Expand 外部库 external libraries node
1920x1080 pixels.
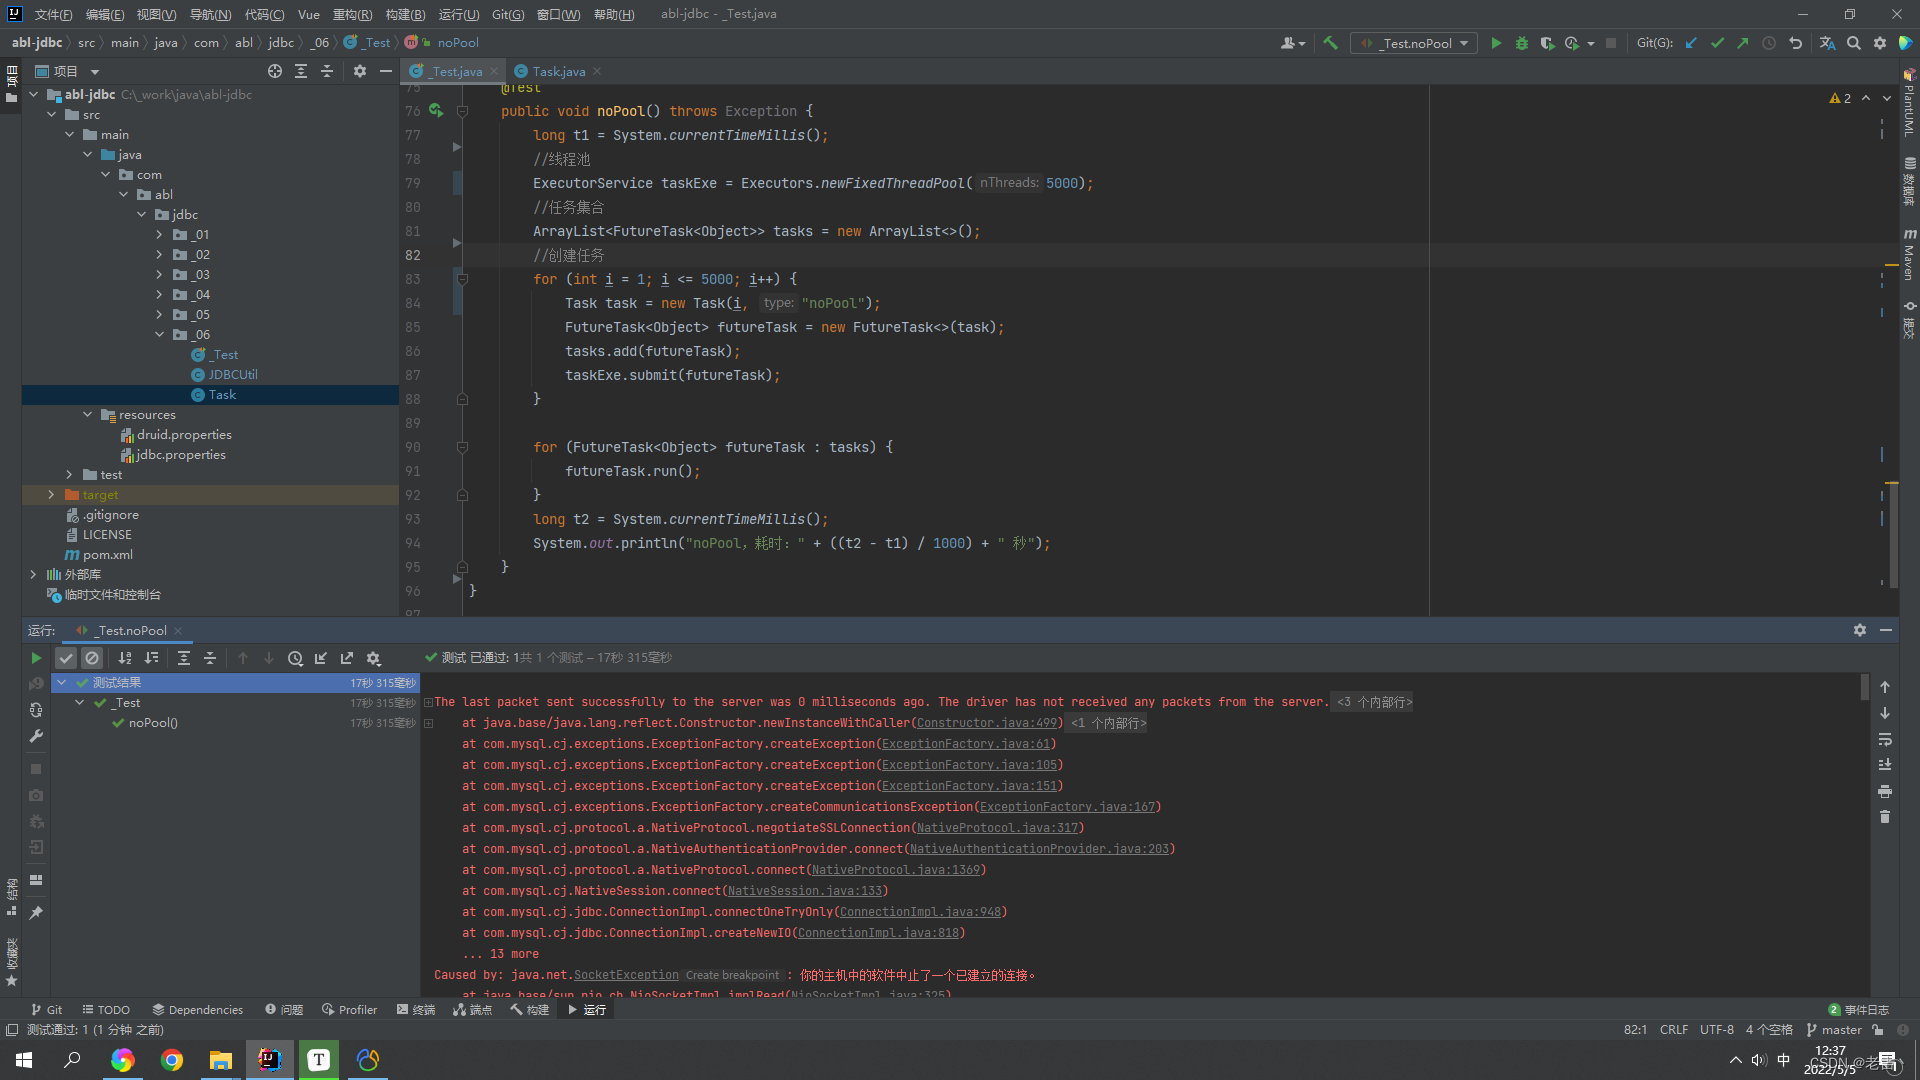point(33,574)
